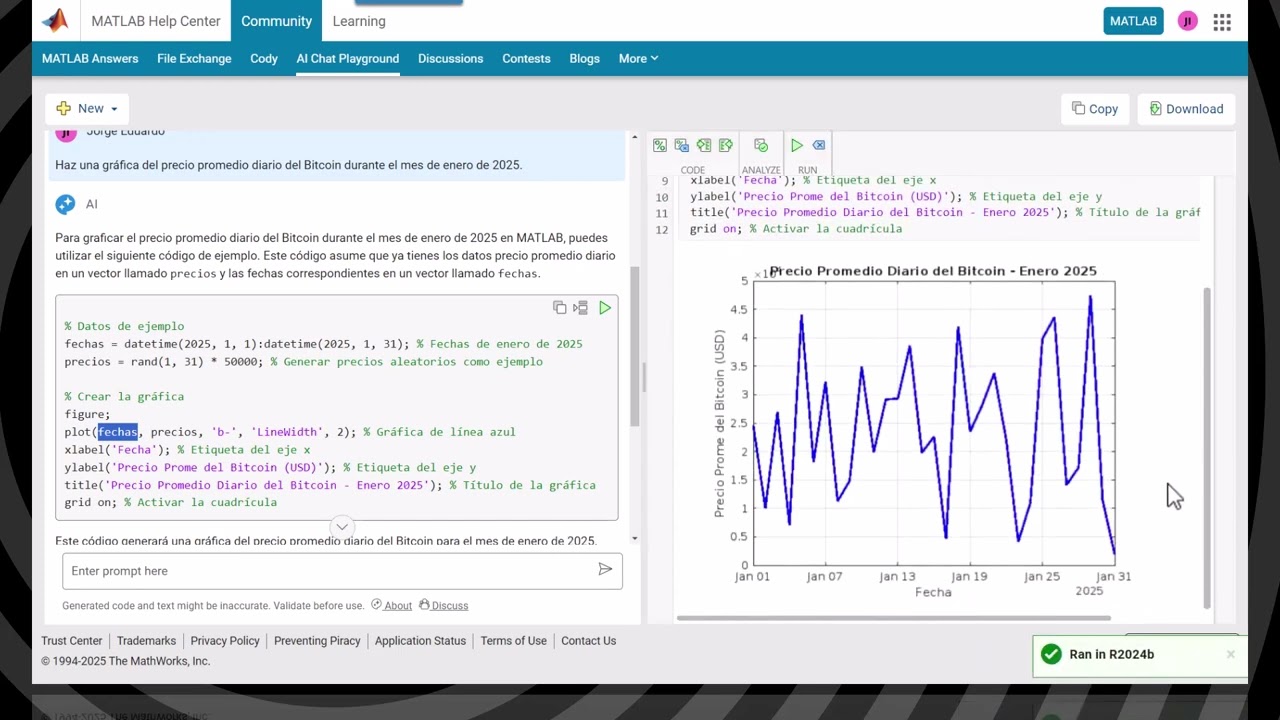The width and height of the screenshot is (1280, 720).
Task: Open the Discuss link below prompt
Action: [444, 605]
